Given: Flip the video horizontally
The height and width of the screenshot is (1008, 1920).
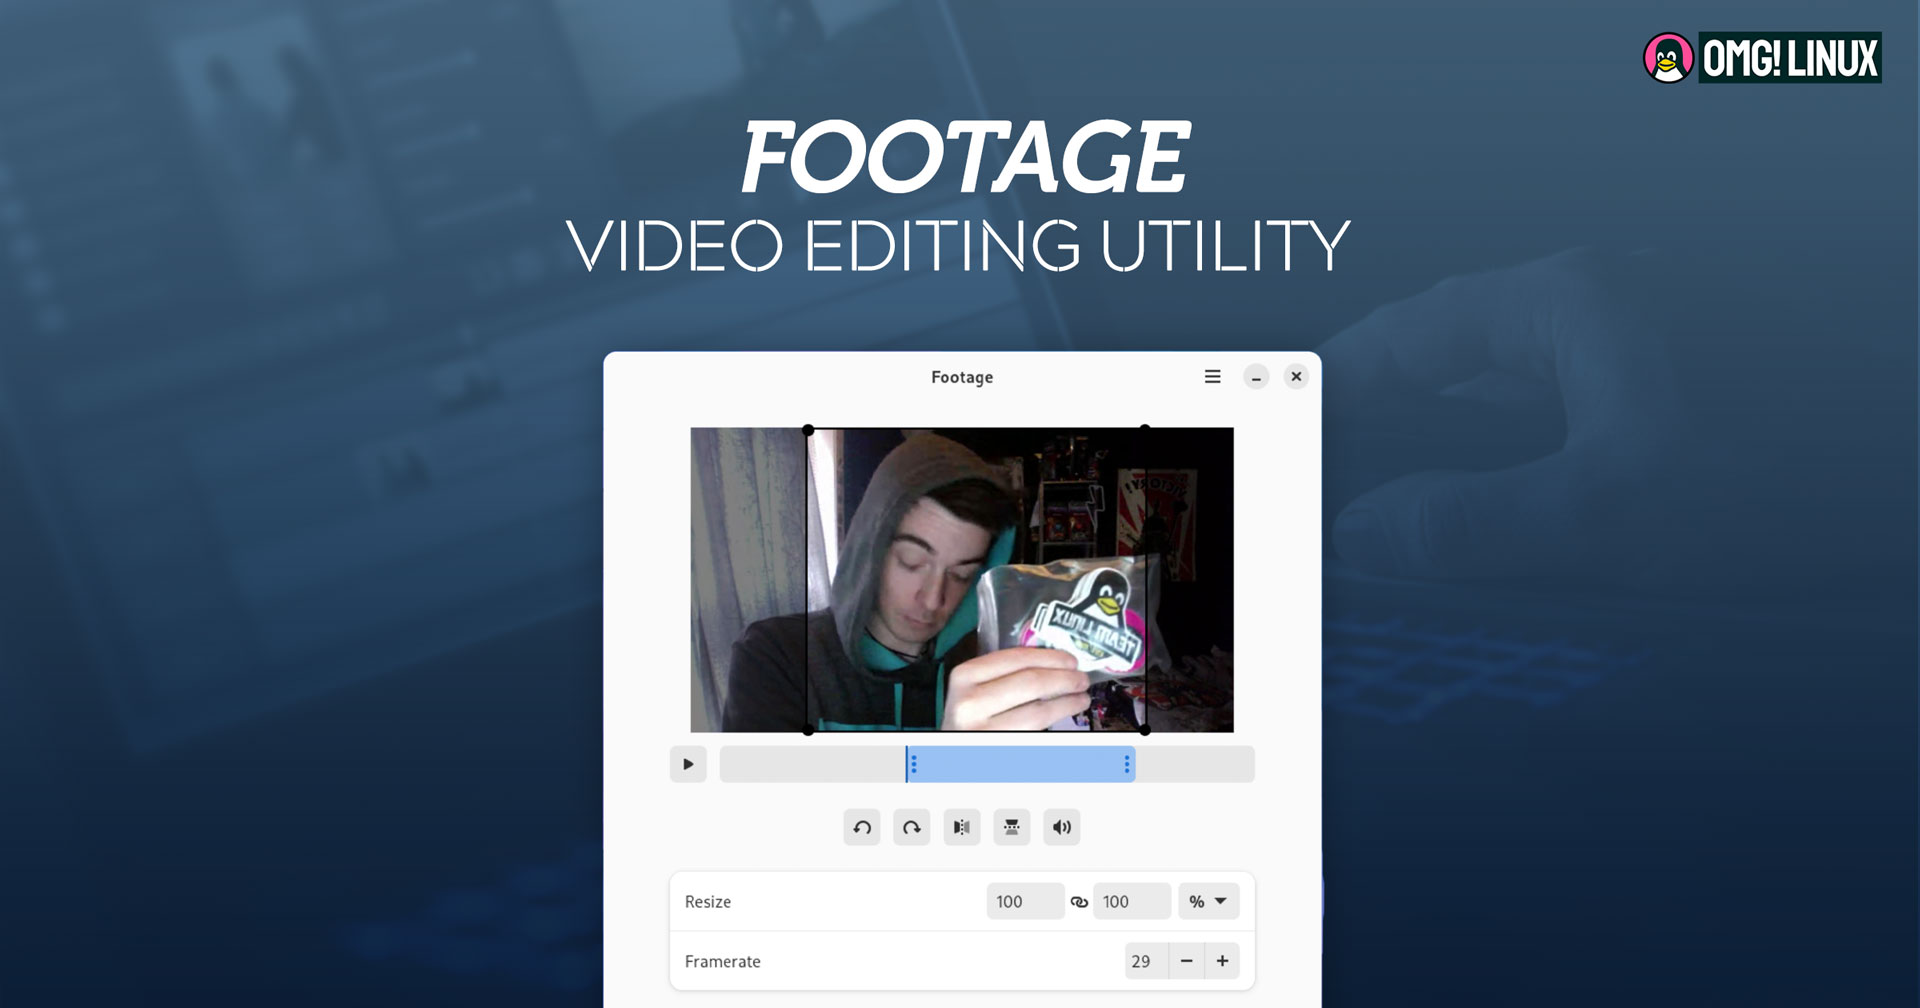Looking at the screenshot, I should click(x=962, y=827).
